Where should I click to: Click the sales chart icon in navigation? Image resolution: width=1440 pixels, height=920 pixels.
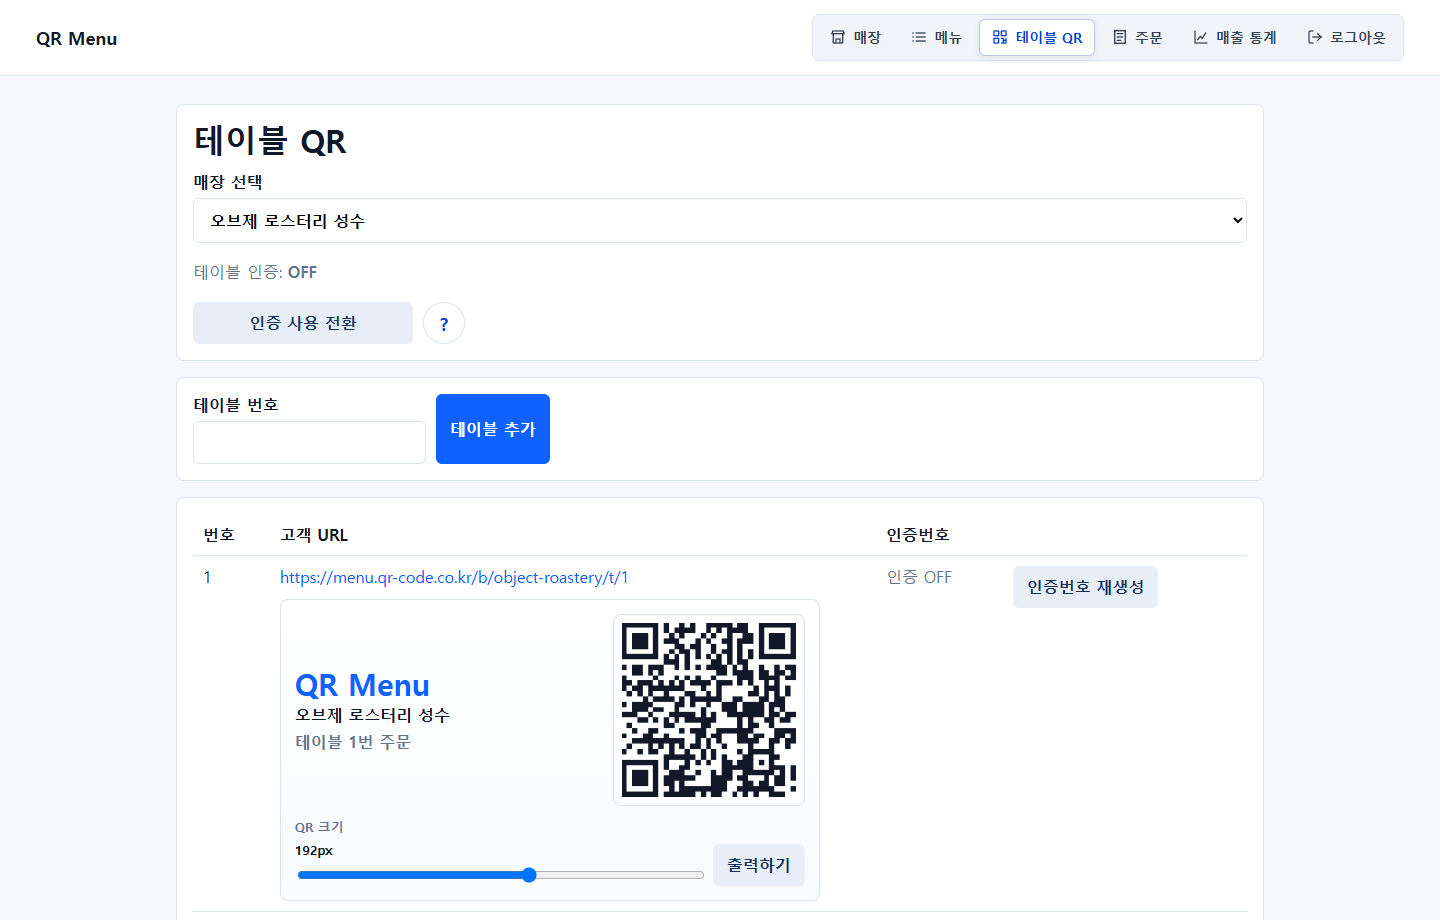[x=1201, y=37]
